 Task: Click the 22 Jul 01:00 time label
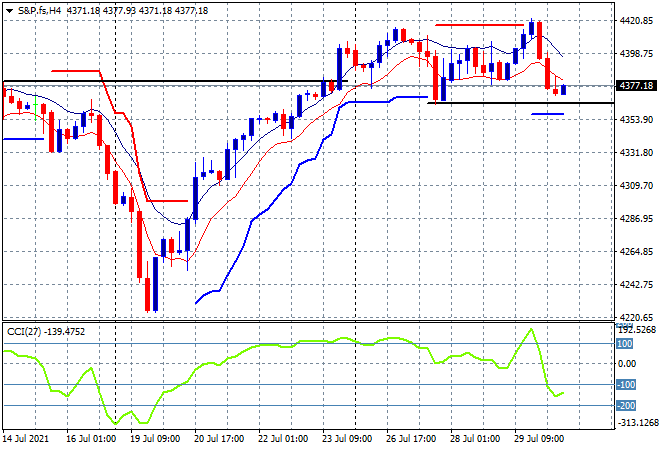pos(283,439)
